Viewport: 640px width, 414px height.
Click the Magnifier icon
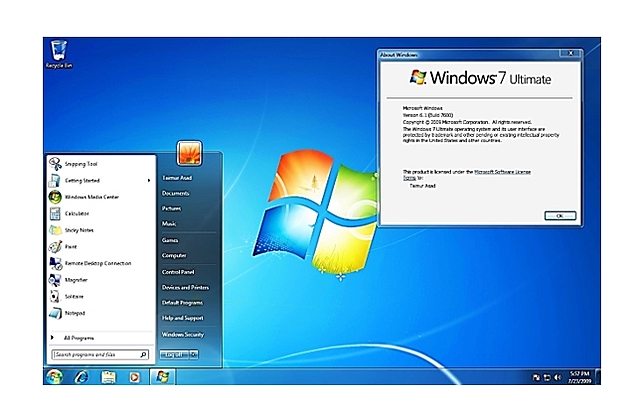[x=55, y=280]
